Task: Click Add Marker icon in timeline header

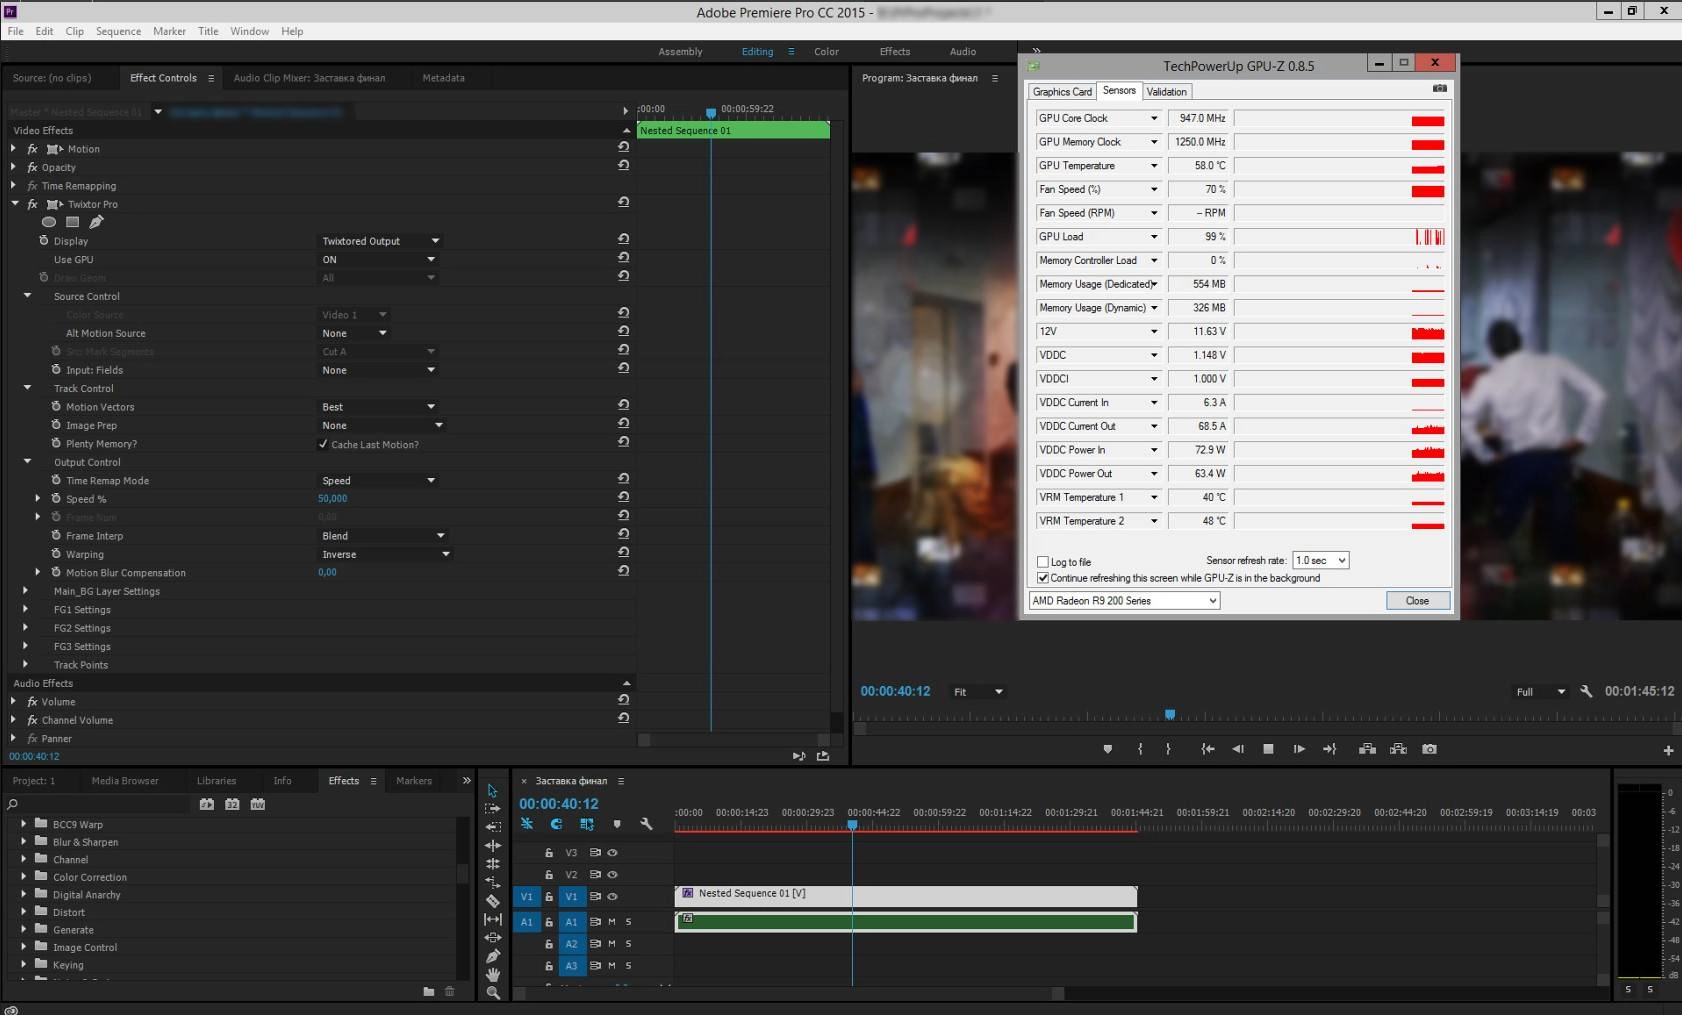Action: click(617, 824)
